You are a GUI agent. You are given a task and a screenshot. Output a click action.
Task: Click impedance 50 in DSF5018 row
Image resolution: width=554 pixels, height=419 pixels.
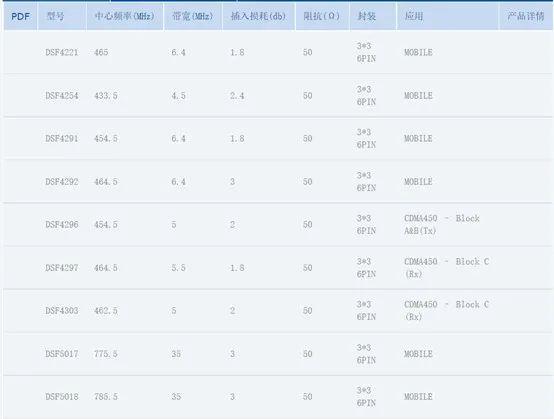307,397
